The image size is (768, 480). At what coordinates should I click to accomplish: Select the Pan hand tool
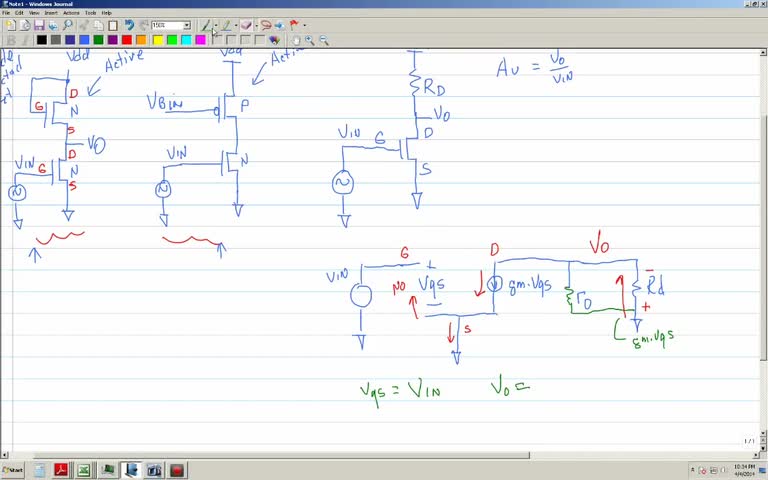(296, 40)
